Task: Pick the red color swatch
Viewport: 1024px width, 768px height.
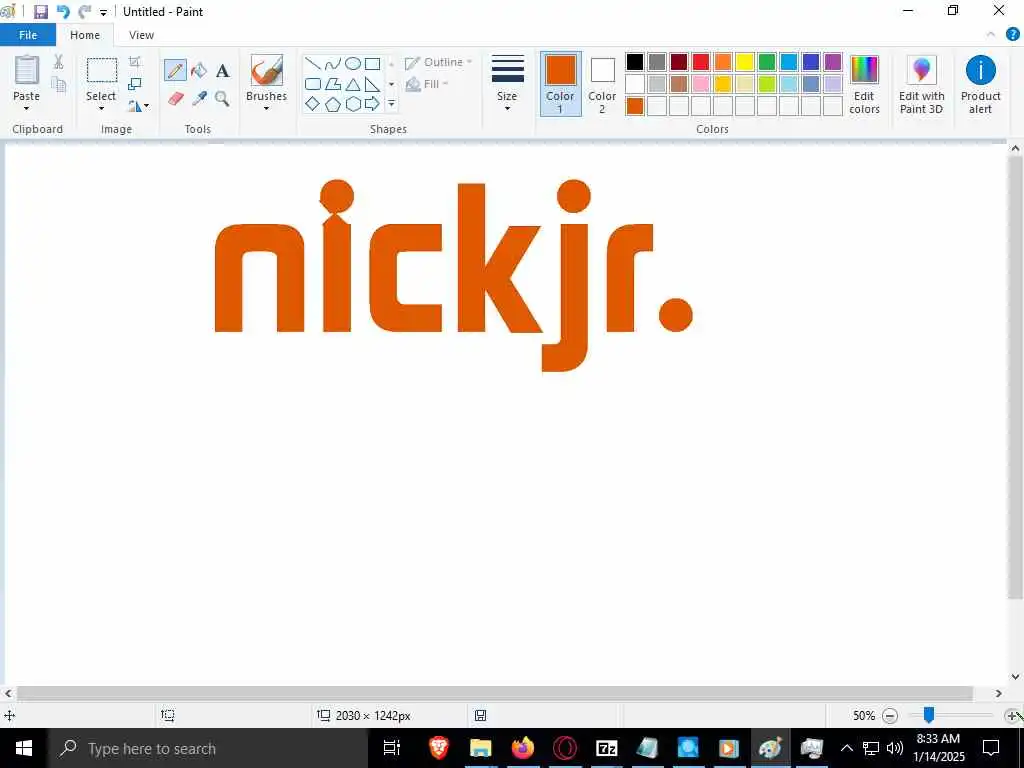Action: click(x=701, y=62)
